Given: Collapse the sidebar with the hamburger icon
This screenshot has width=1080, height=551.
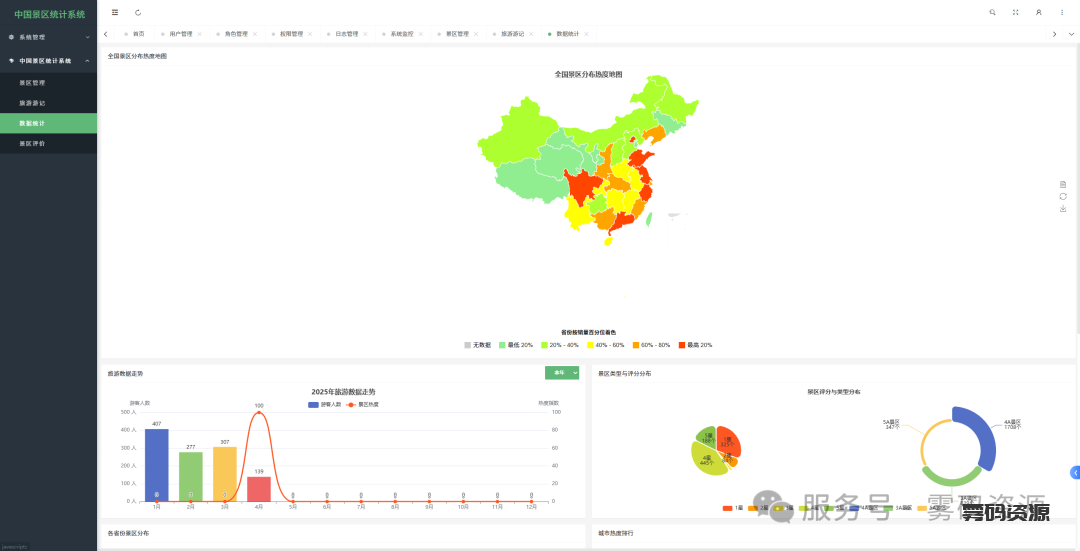Looking at the screenshot, I should point(115,12).
